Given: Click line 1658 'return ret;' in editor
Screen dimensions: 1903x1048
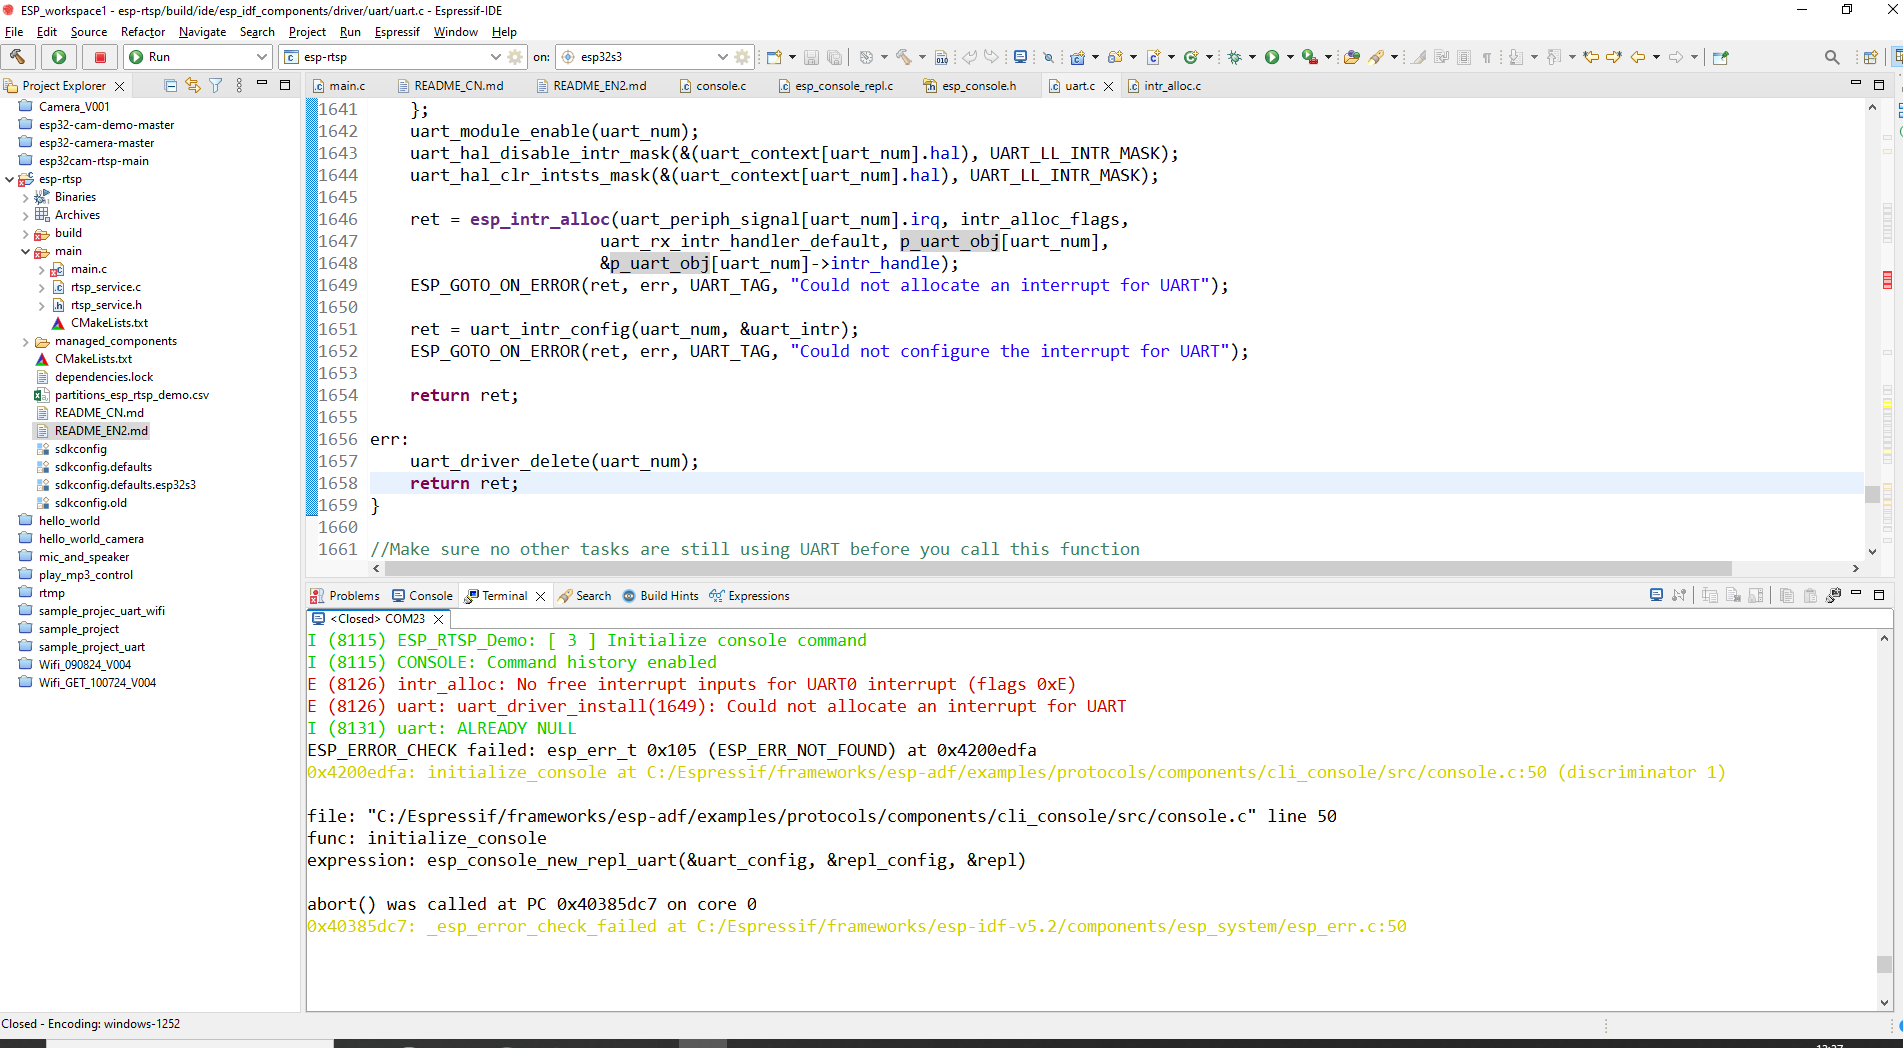Looking at the screenshot, I should pos(464,483).
